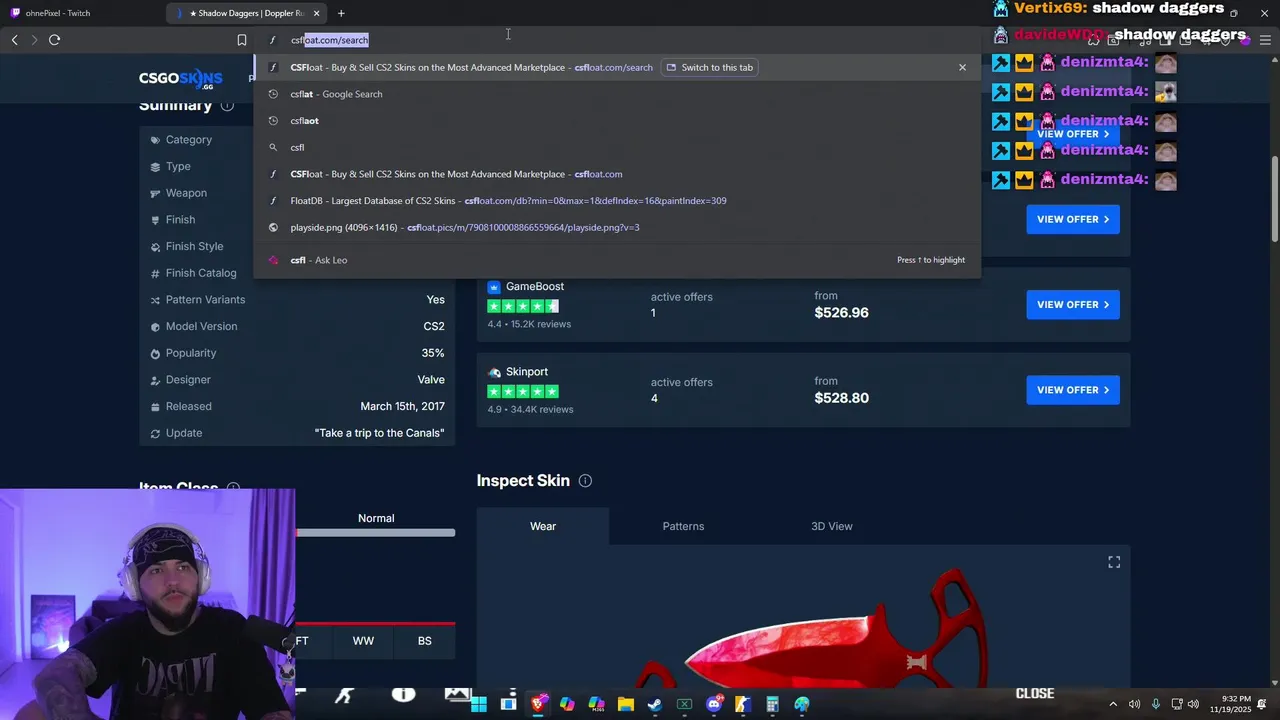This screenshot has width=1280, height=720.
Task: Open the Summary info icon
Action: [x=227, y=105]
